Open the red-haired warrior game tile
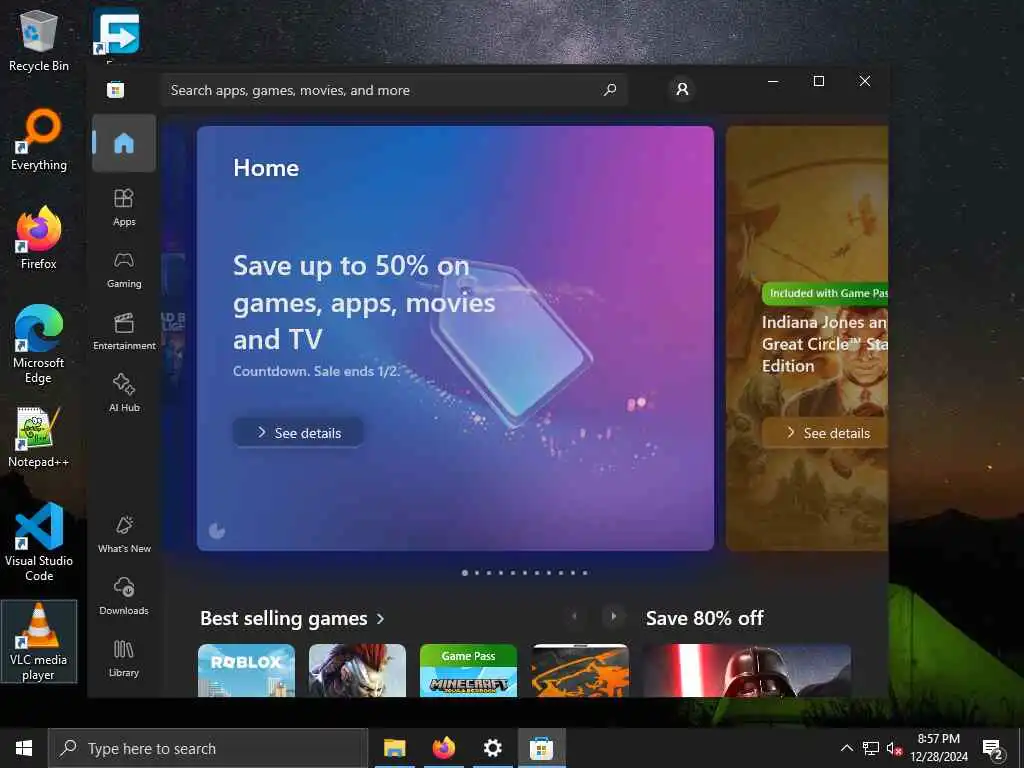Screen dimensions: 1024x768 point(357,670)
